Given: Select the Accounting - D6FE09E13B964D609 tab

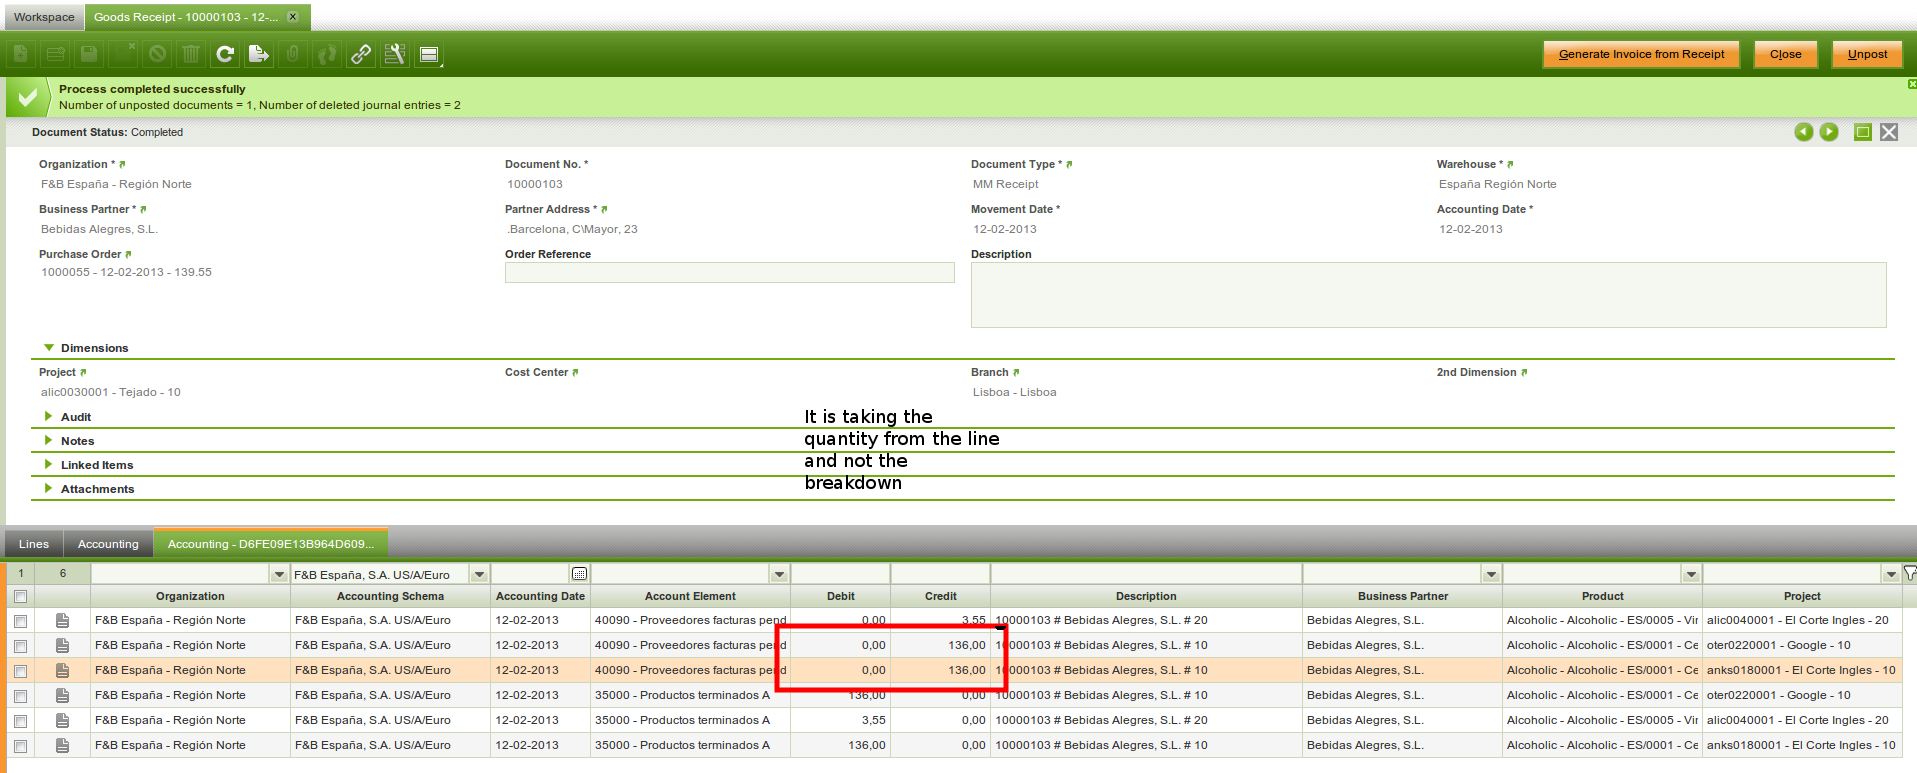Looking at the screenshot, I should pyautogui.click(x=270, y=544).
